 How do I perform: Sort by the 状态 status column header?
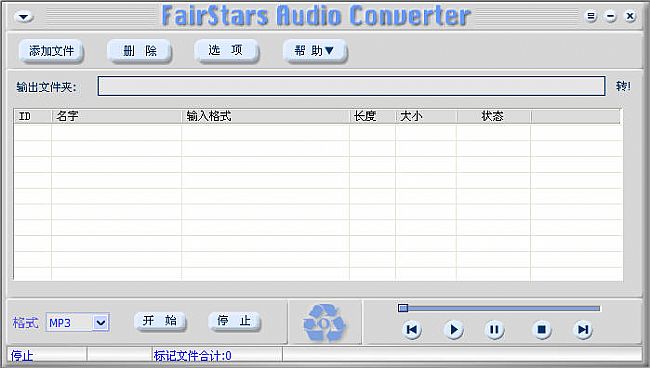(493, 116)
